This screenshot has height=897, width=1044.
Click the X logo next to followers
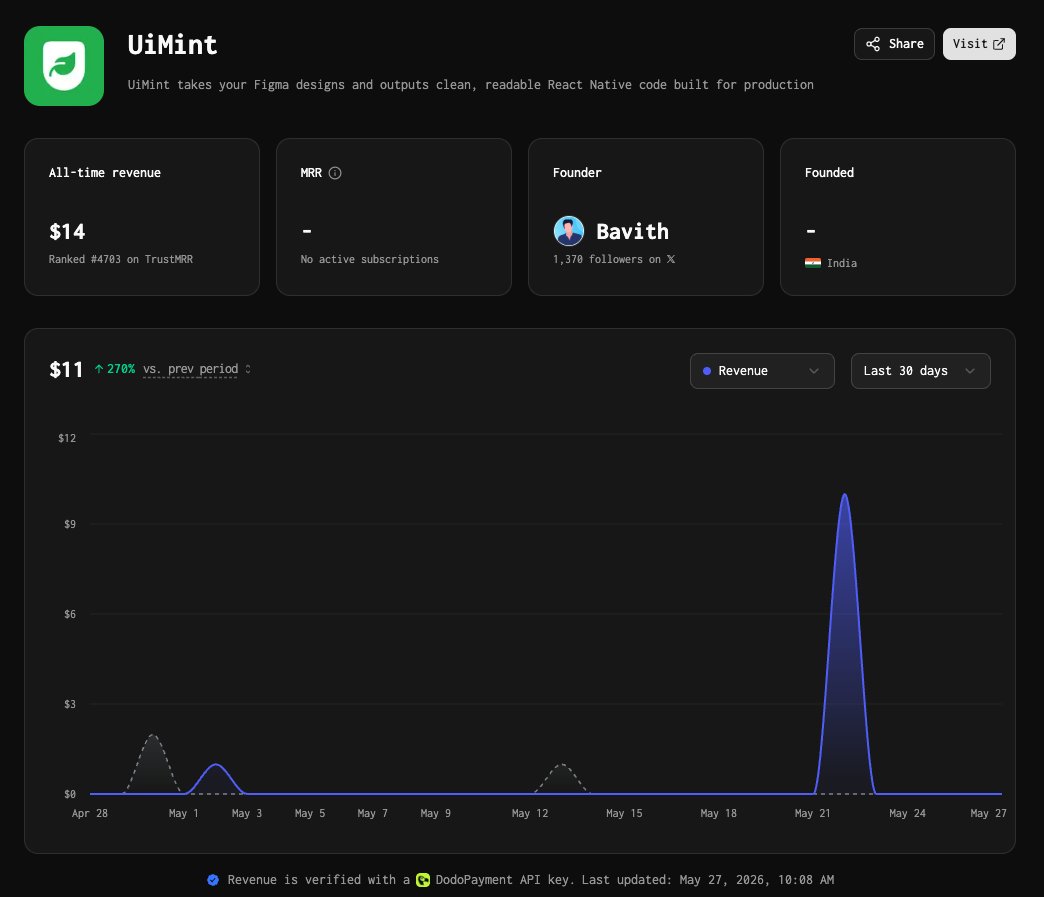click(670, 259)
